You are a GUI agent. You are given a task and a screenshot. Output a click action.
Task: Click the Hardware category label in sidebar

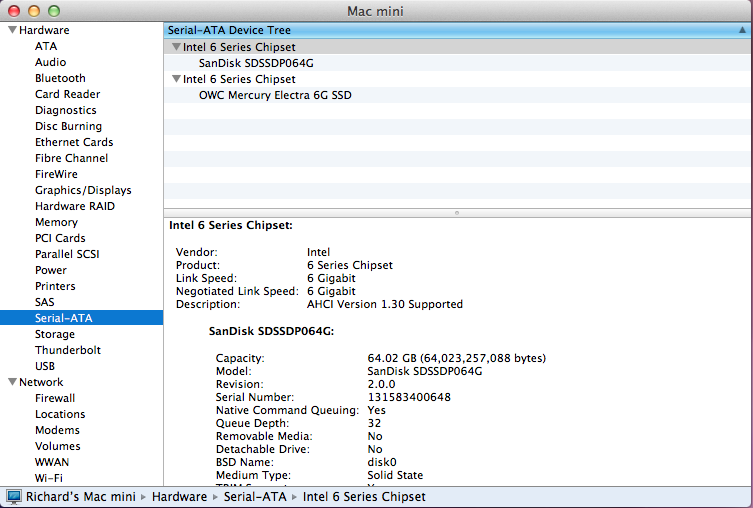(x=44, y=30)
